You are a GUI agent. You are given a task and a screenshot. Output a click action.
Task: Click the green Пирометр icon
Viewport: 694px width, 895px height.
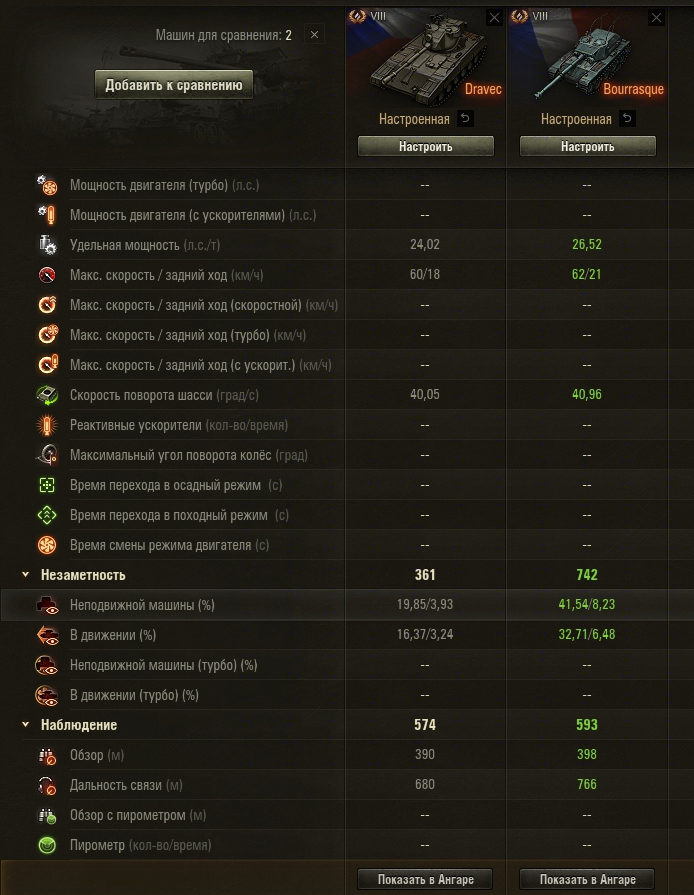(x=47, y=845)
